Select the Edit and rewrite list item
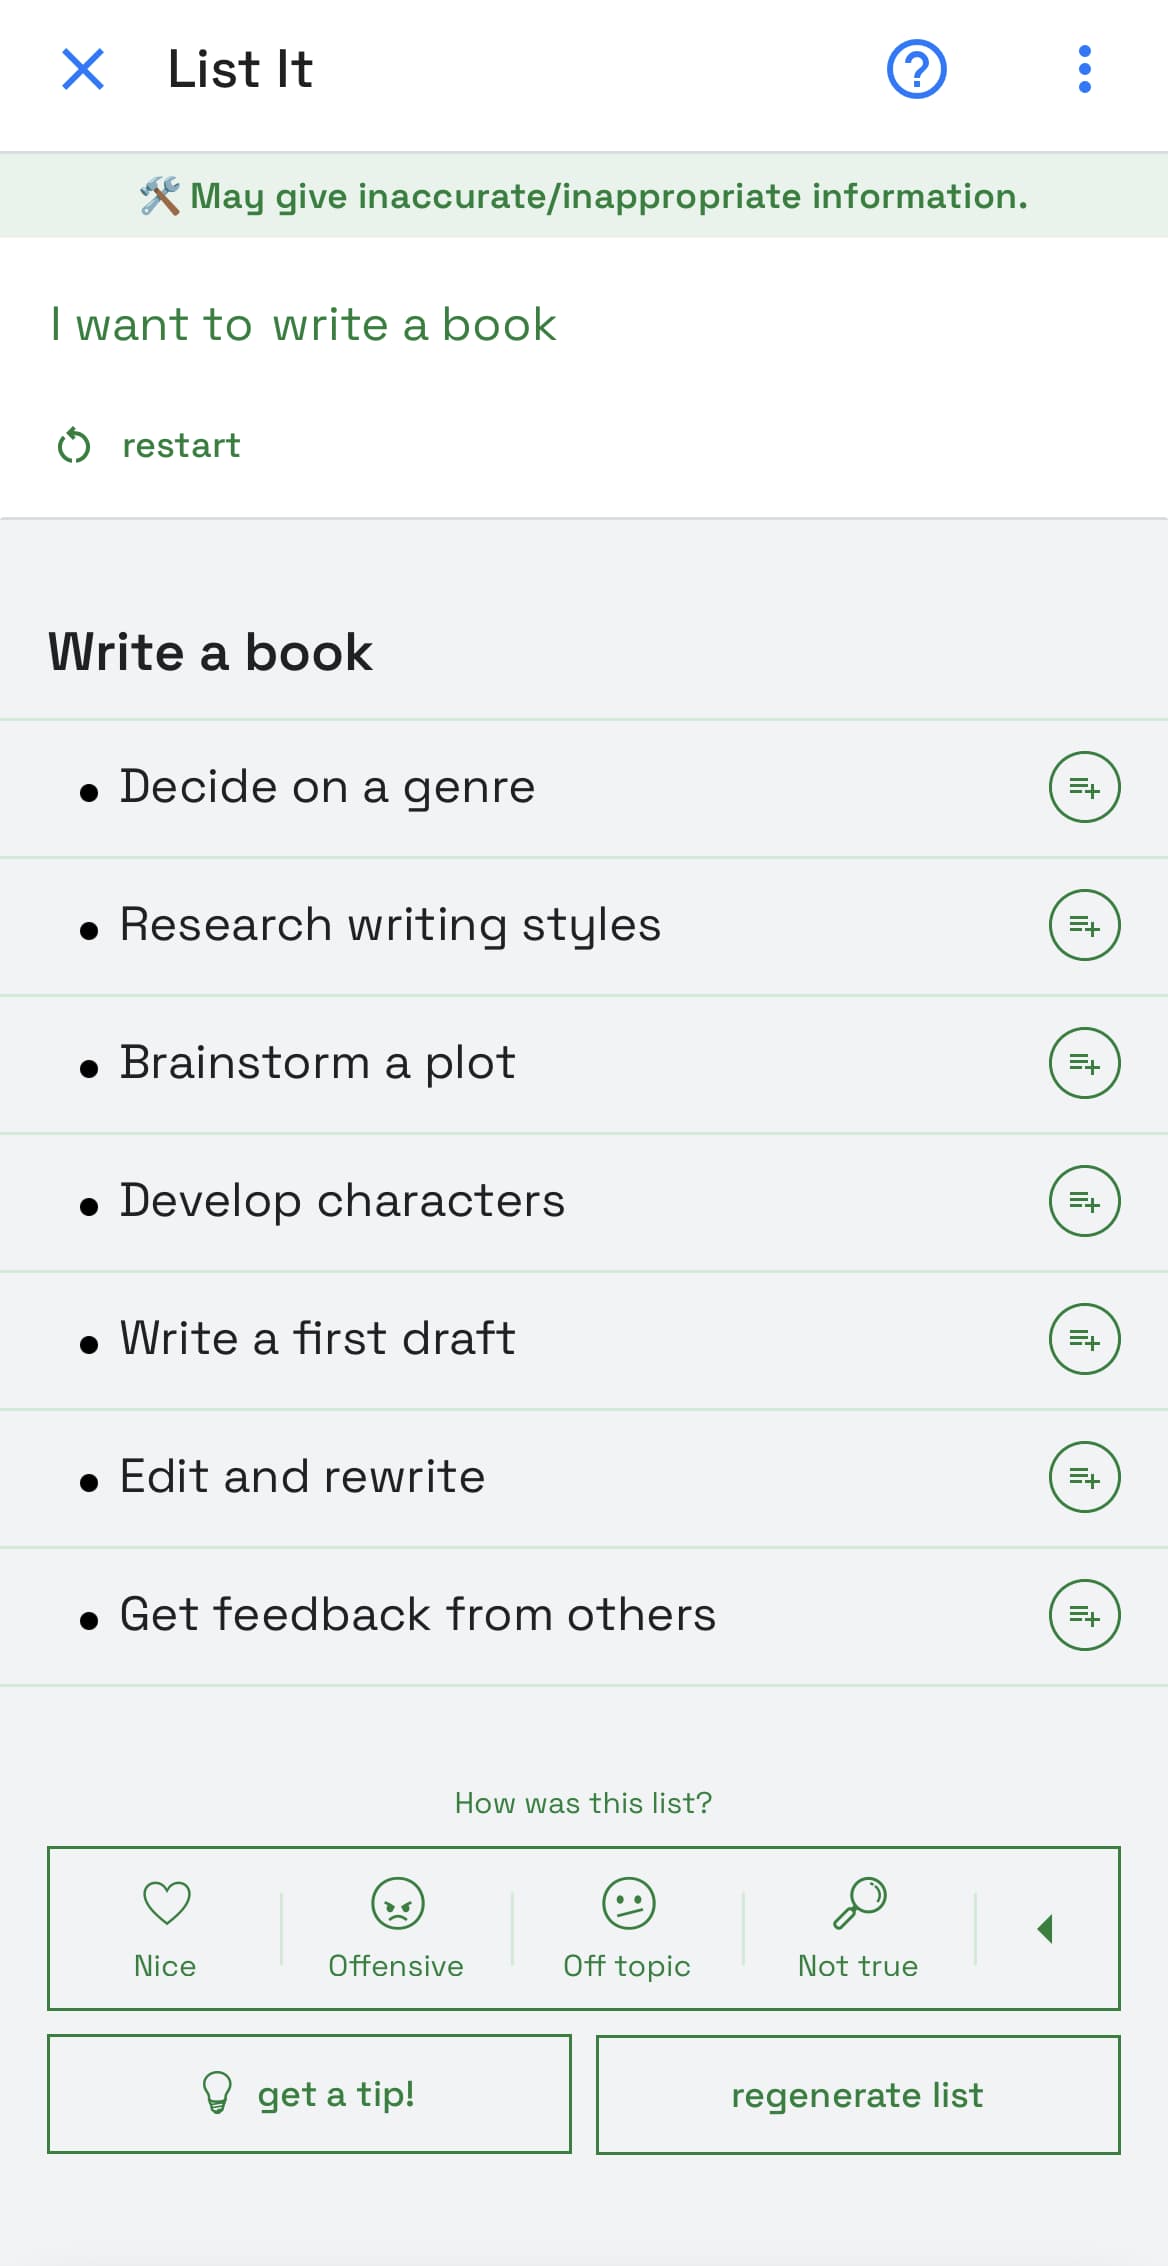Screen dimensions: 1168x2266 pyautogui.click(x=302, y=1478)
